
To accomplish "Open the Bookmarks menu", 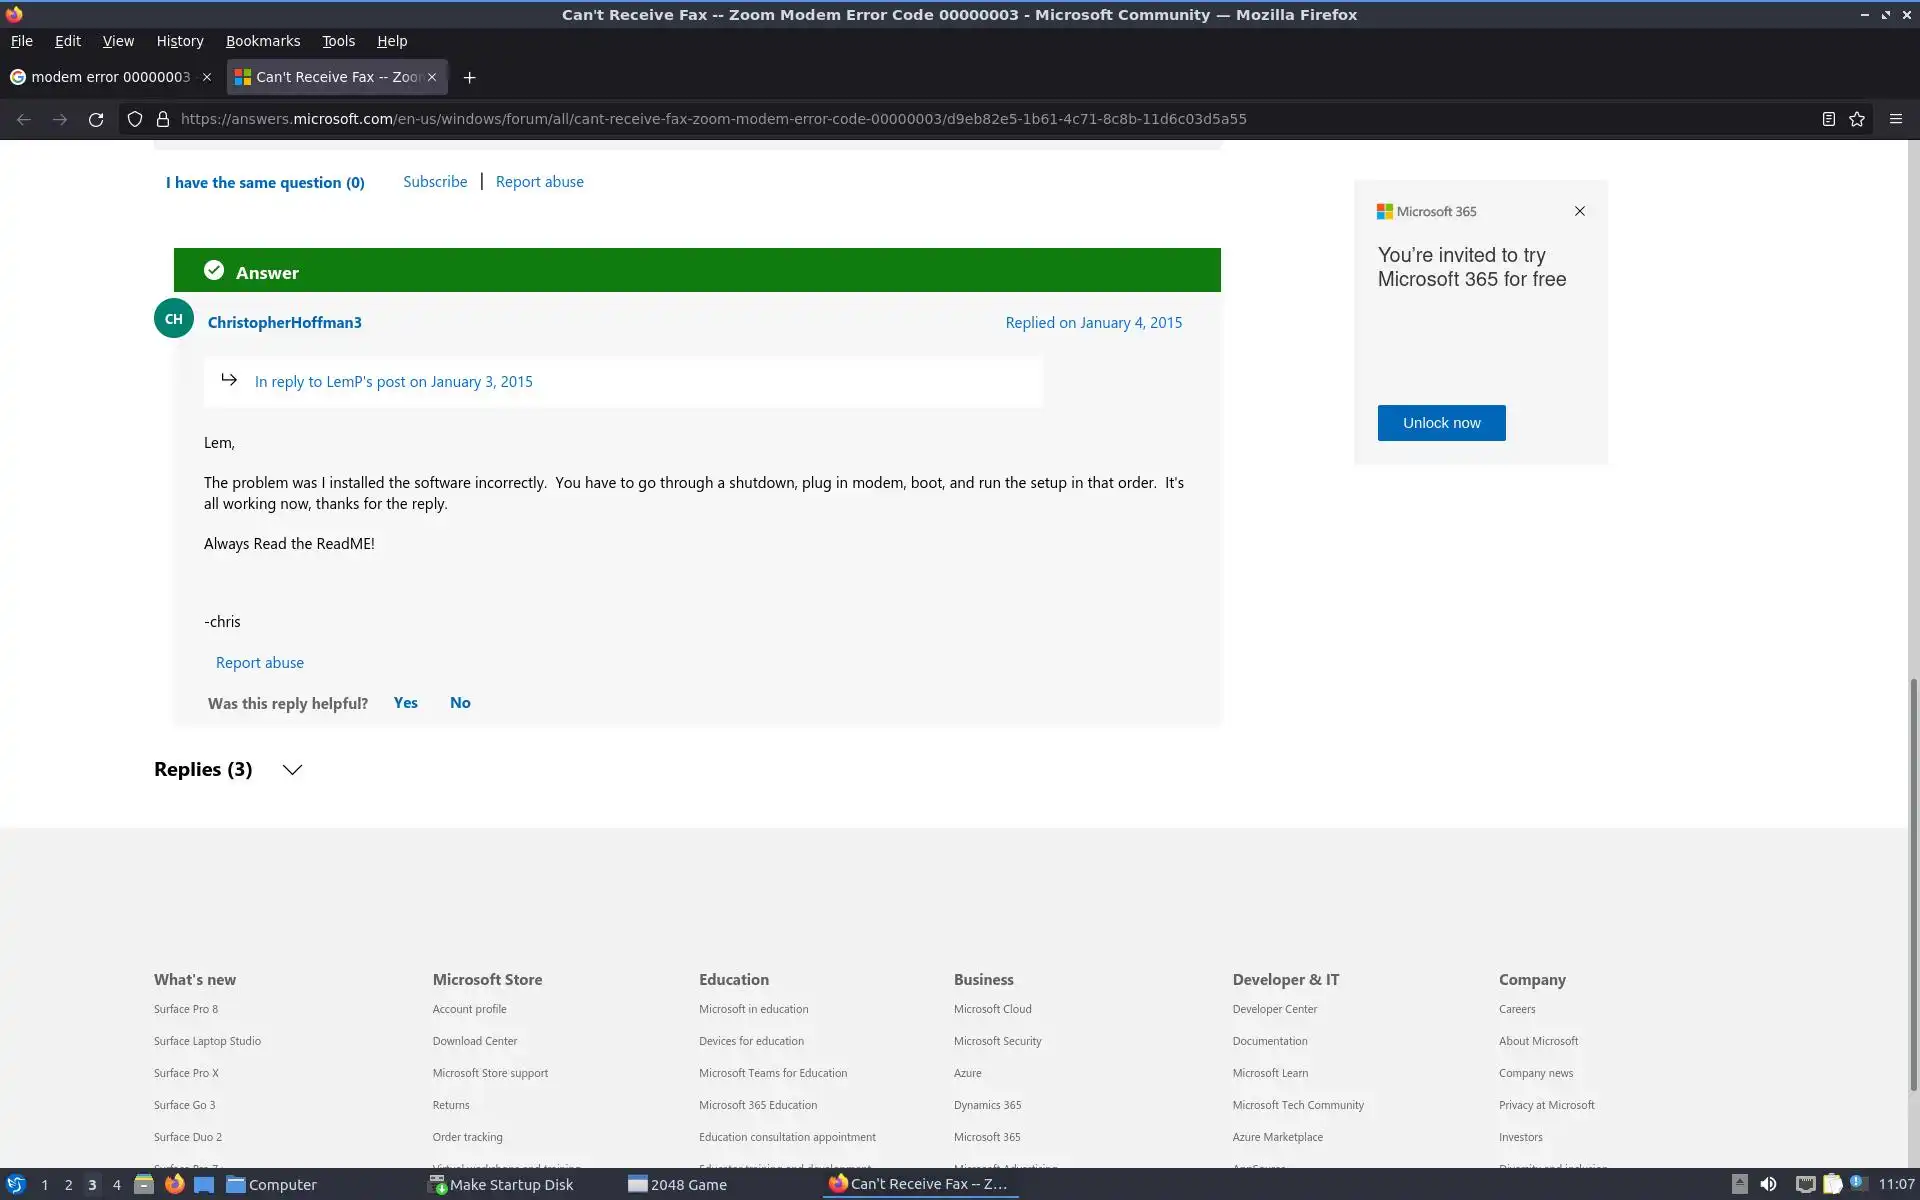I will (x=262, y=41).
